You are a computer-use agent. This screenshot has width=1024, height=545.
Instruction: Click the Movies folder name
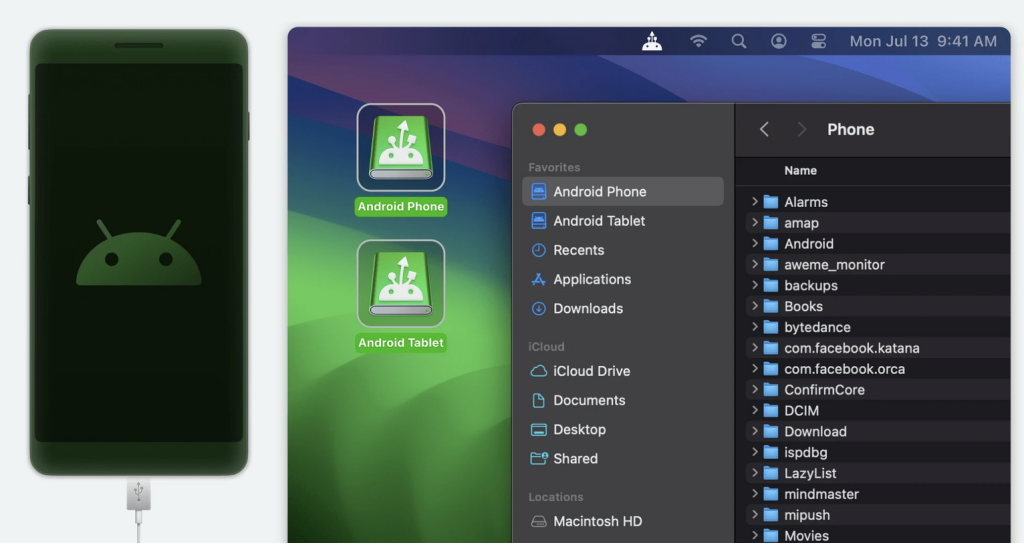point(807,536)
